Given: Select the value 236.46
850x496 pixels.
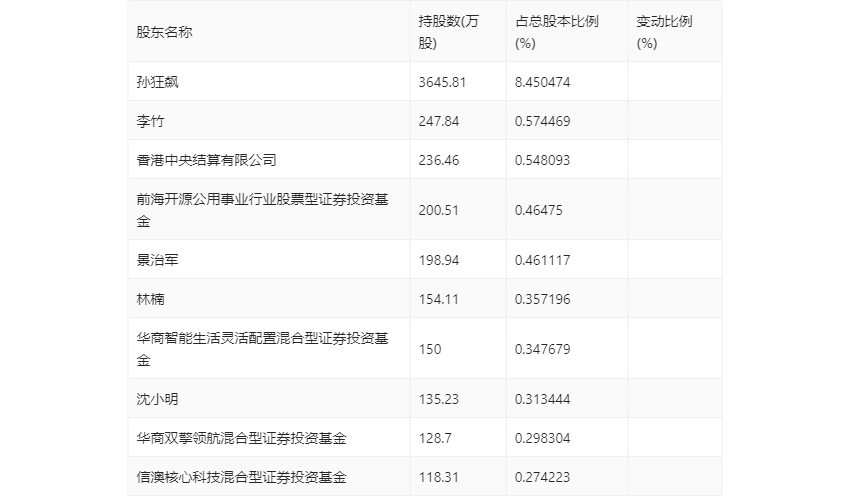Looking at the screenshot, I should coord(439,160).
